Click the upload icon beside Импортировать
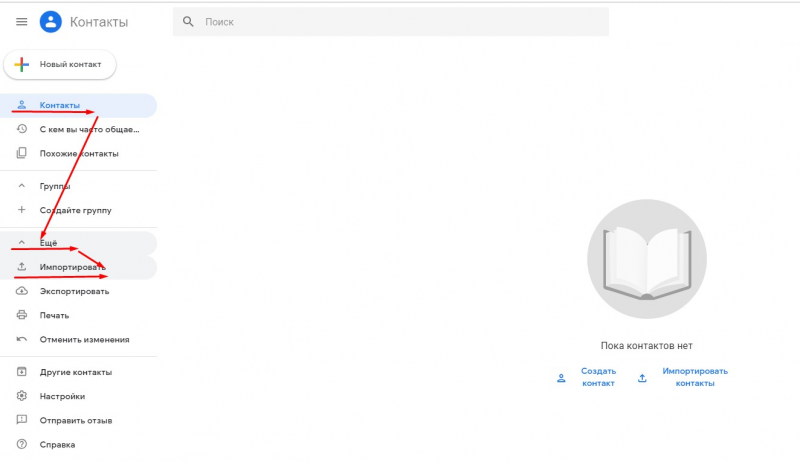Viewport: 800px width, 462px height. coord(21,267)
